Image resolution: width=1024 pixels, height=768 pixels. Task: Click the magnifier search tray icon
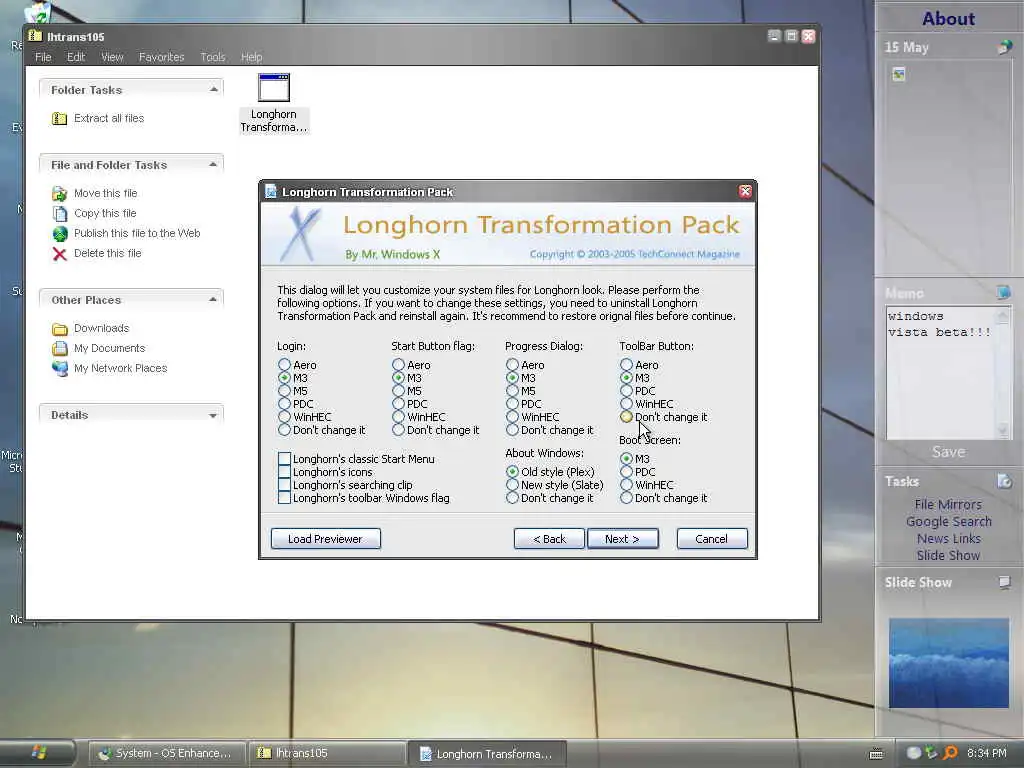950,753
